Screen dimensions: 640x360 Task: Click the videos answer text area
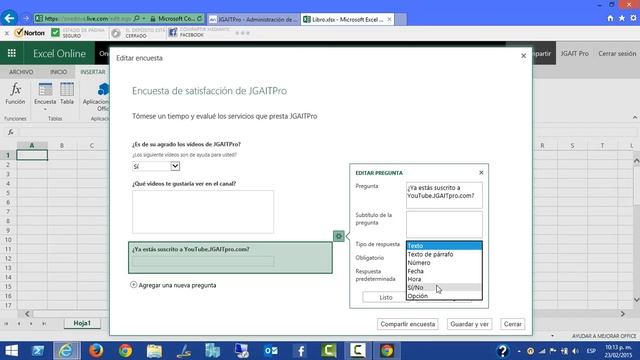[x=203, y=212]
